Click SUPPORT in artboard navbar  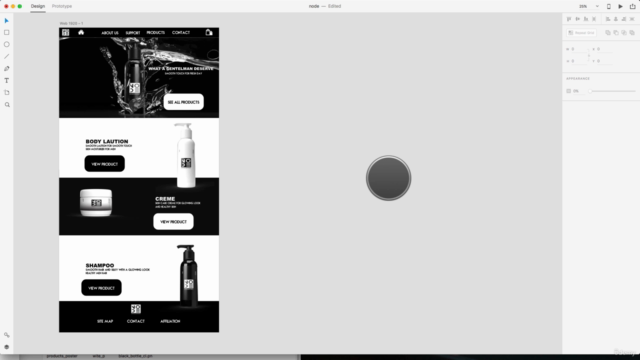pos(133,33)
